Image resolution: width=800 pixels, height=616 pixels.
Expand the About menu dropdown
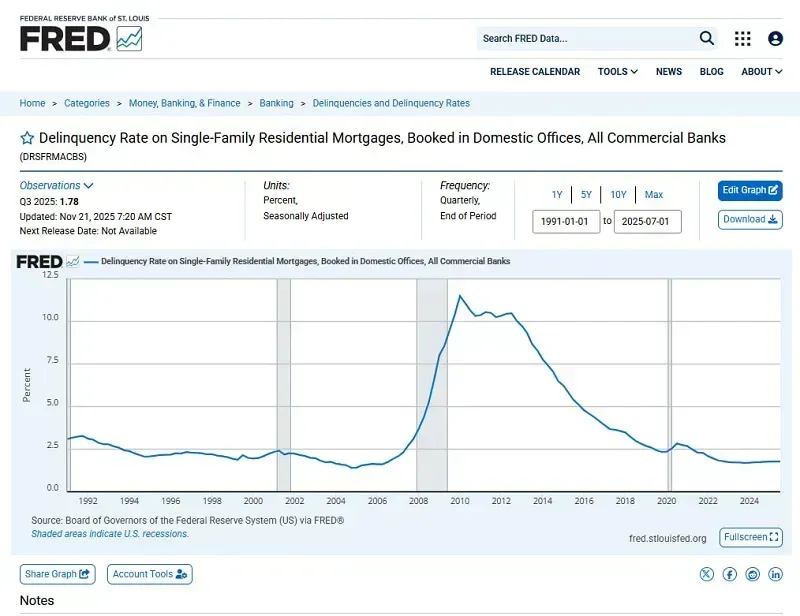click(x=761, y=72)
